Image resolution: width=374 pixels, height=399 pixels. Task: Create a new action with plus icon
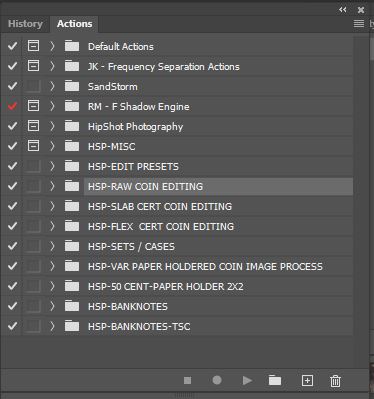pyautogui.click(x=307, y=380)
